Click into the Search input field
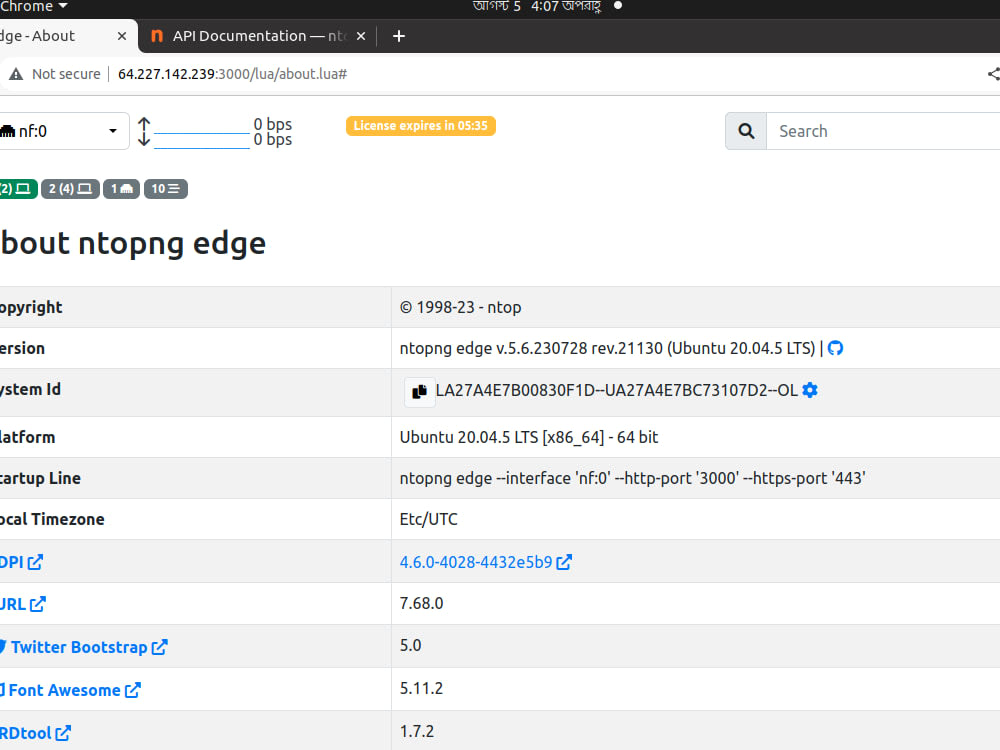 coord(883,131)
